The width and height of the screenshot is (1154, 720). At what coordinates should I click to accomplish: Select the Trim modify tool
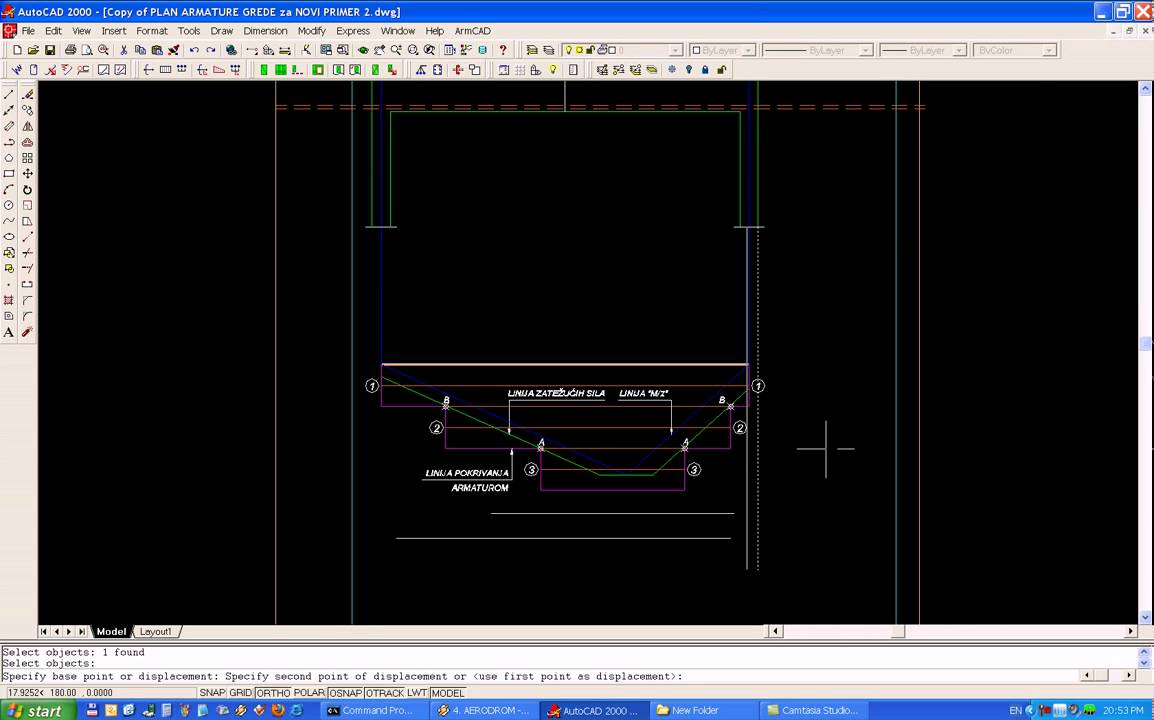tap(27, 253)
